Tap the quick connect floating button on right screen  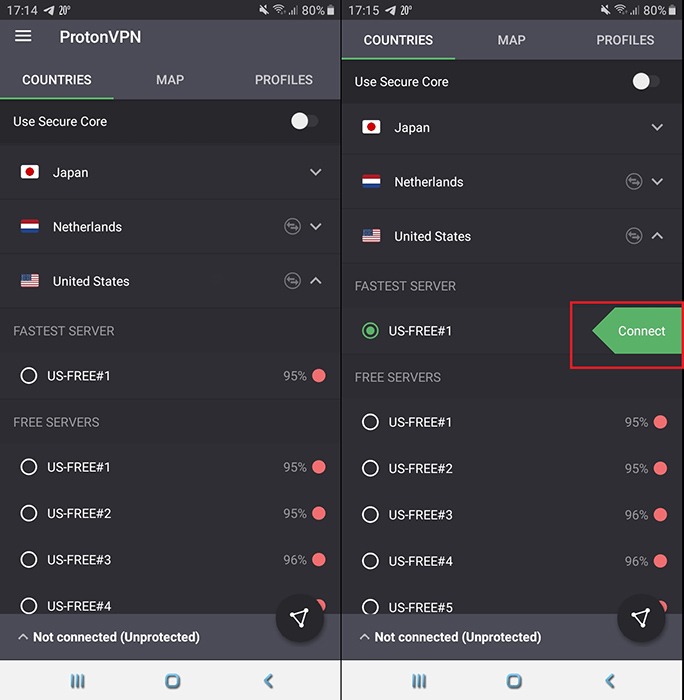click(x=641, y=618)
